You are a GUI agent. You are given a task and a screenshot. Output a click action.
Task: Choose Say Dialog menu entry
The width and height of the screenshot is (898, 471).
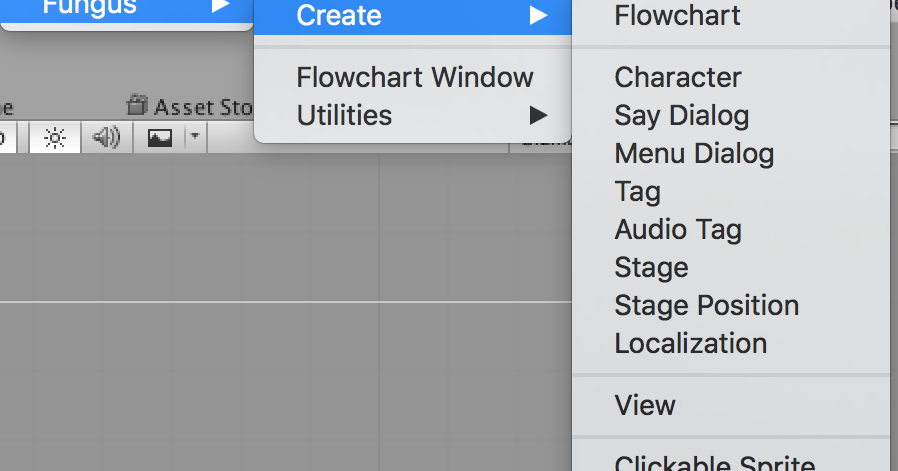681,115
